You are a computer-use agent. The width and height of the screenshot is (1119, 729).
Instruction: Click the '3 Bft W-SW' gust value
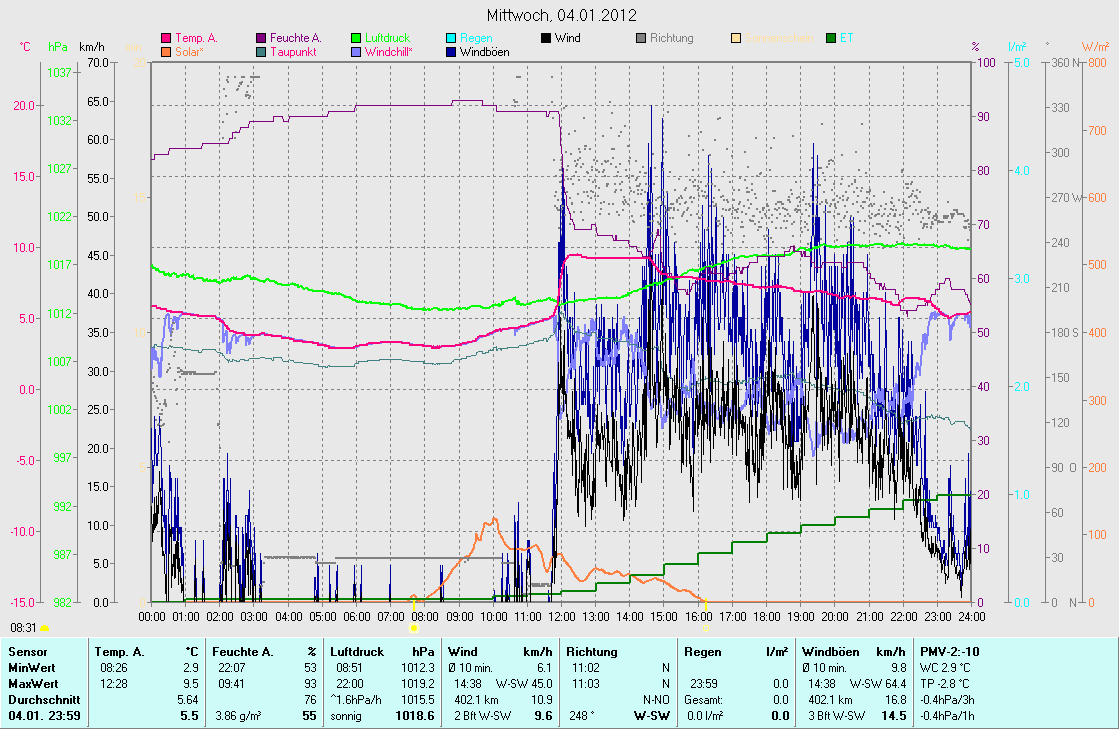pyautogui.click(x=836, y=715)
